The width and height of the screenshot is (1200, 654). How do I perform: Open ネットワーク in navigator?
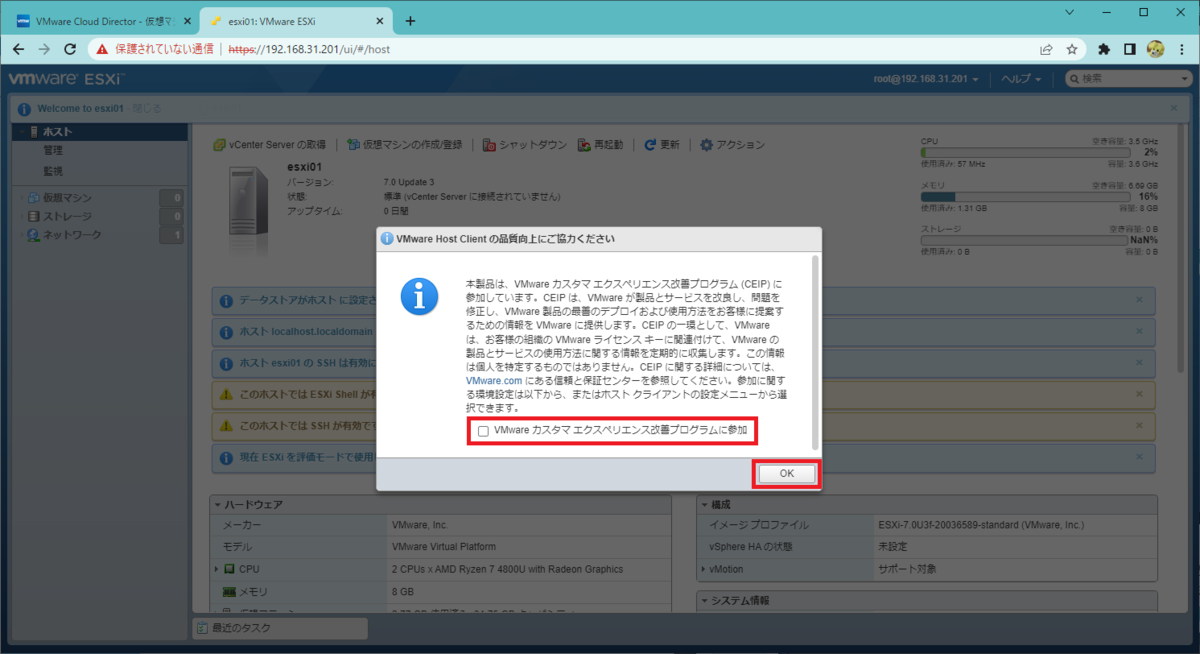pos(72,235)
